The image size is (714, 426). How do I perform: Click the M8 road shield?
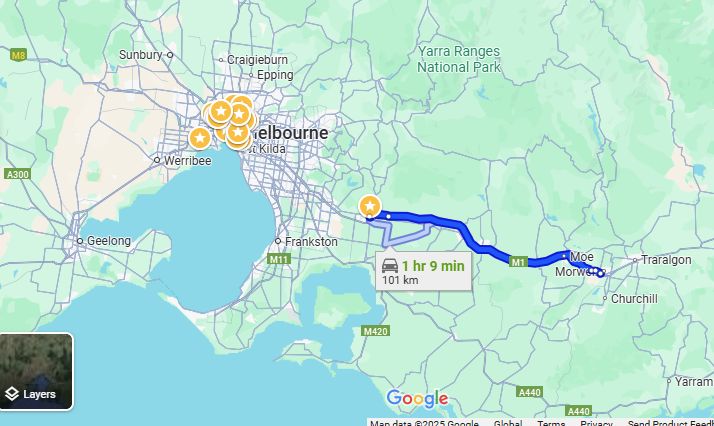click(x=18, y=56)
